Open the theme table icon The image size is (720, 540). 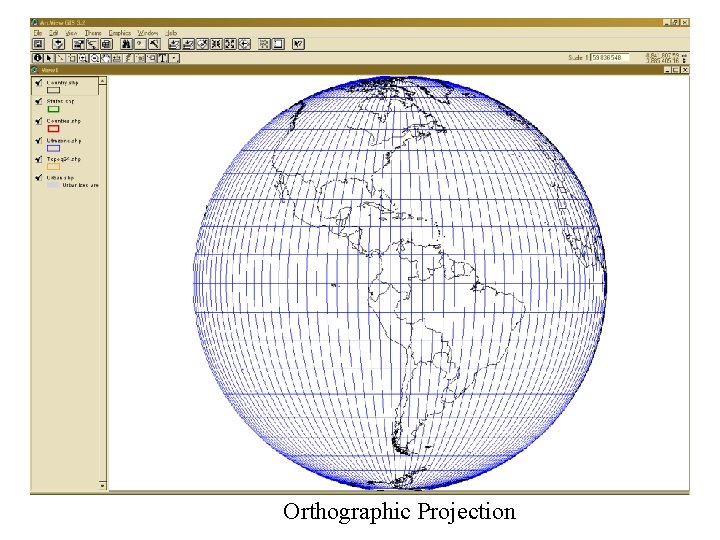[x=106, y=44]
